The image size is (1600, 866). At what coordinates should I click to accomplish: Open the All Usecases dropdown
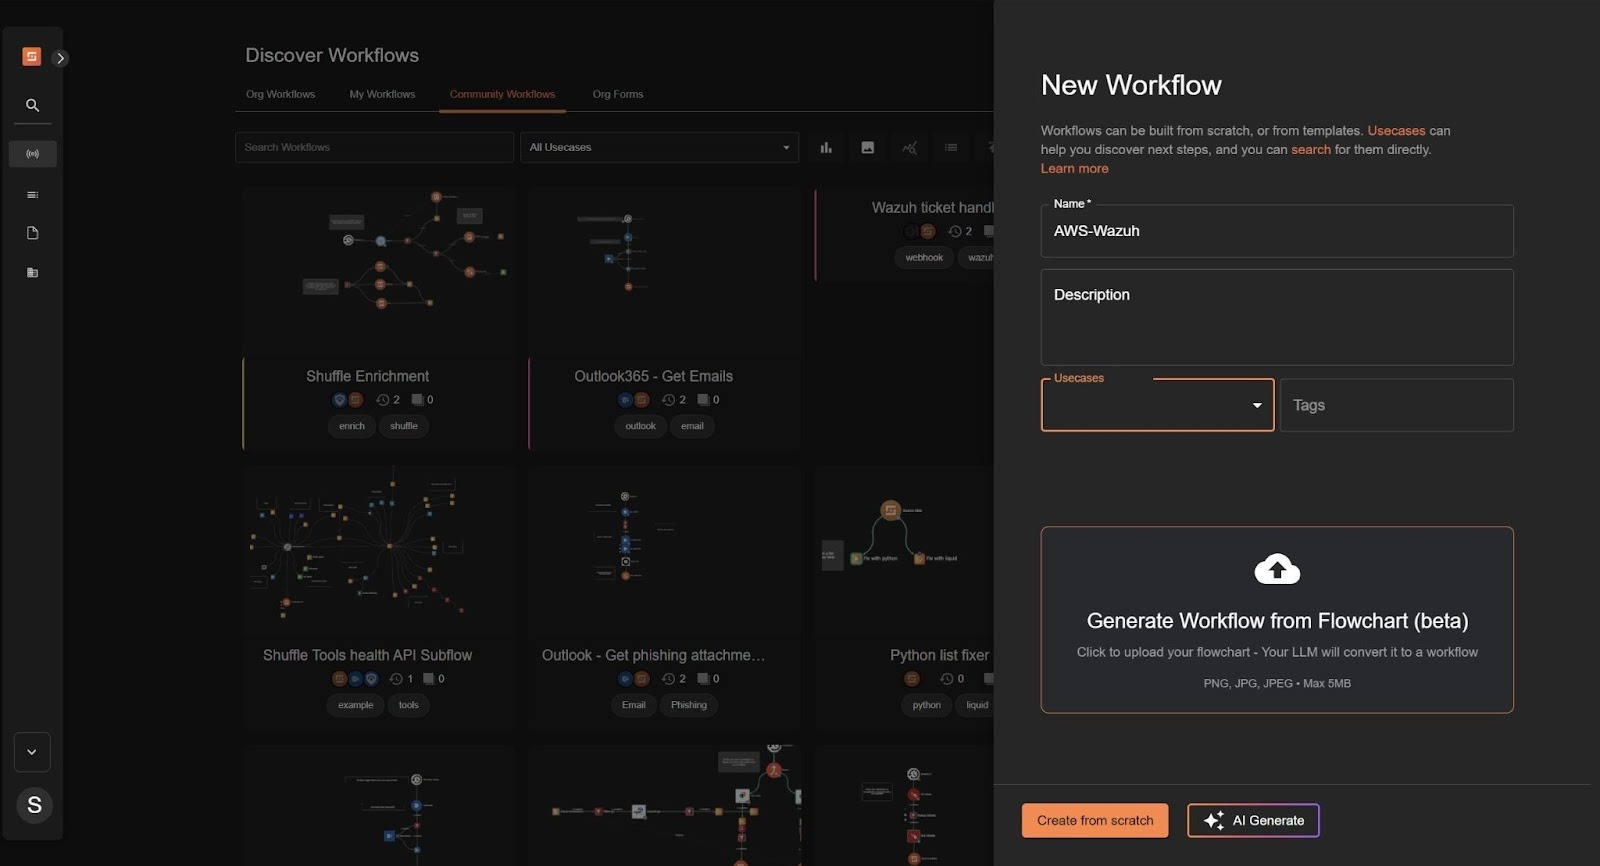tap(660, 147)
